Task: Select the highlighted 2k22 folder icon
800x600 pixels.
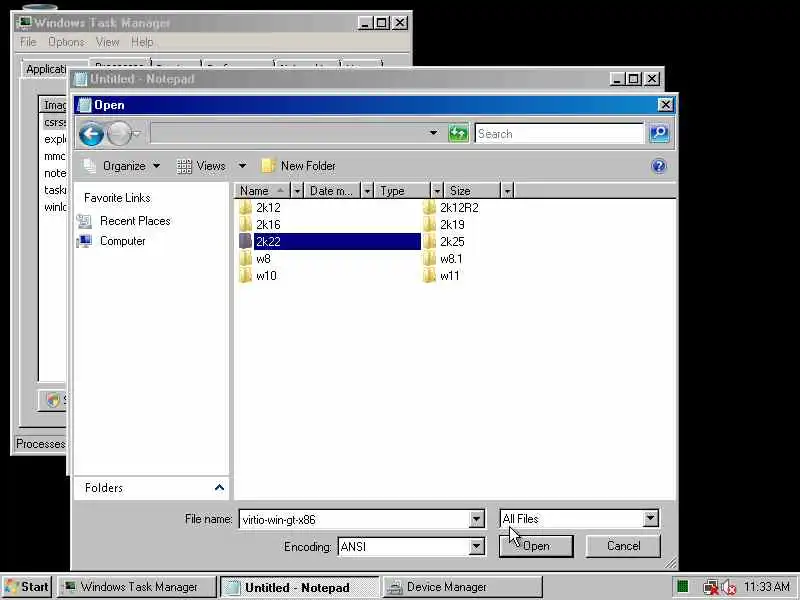Action: 246,241
